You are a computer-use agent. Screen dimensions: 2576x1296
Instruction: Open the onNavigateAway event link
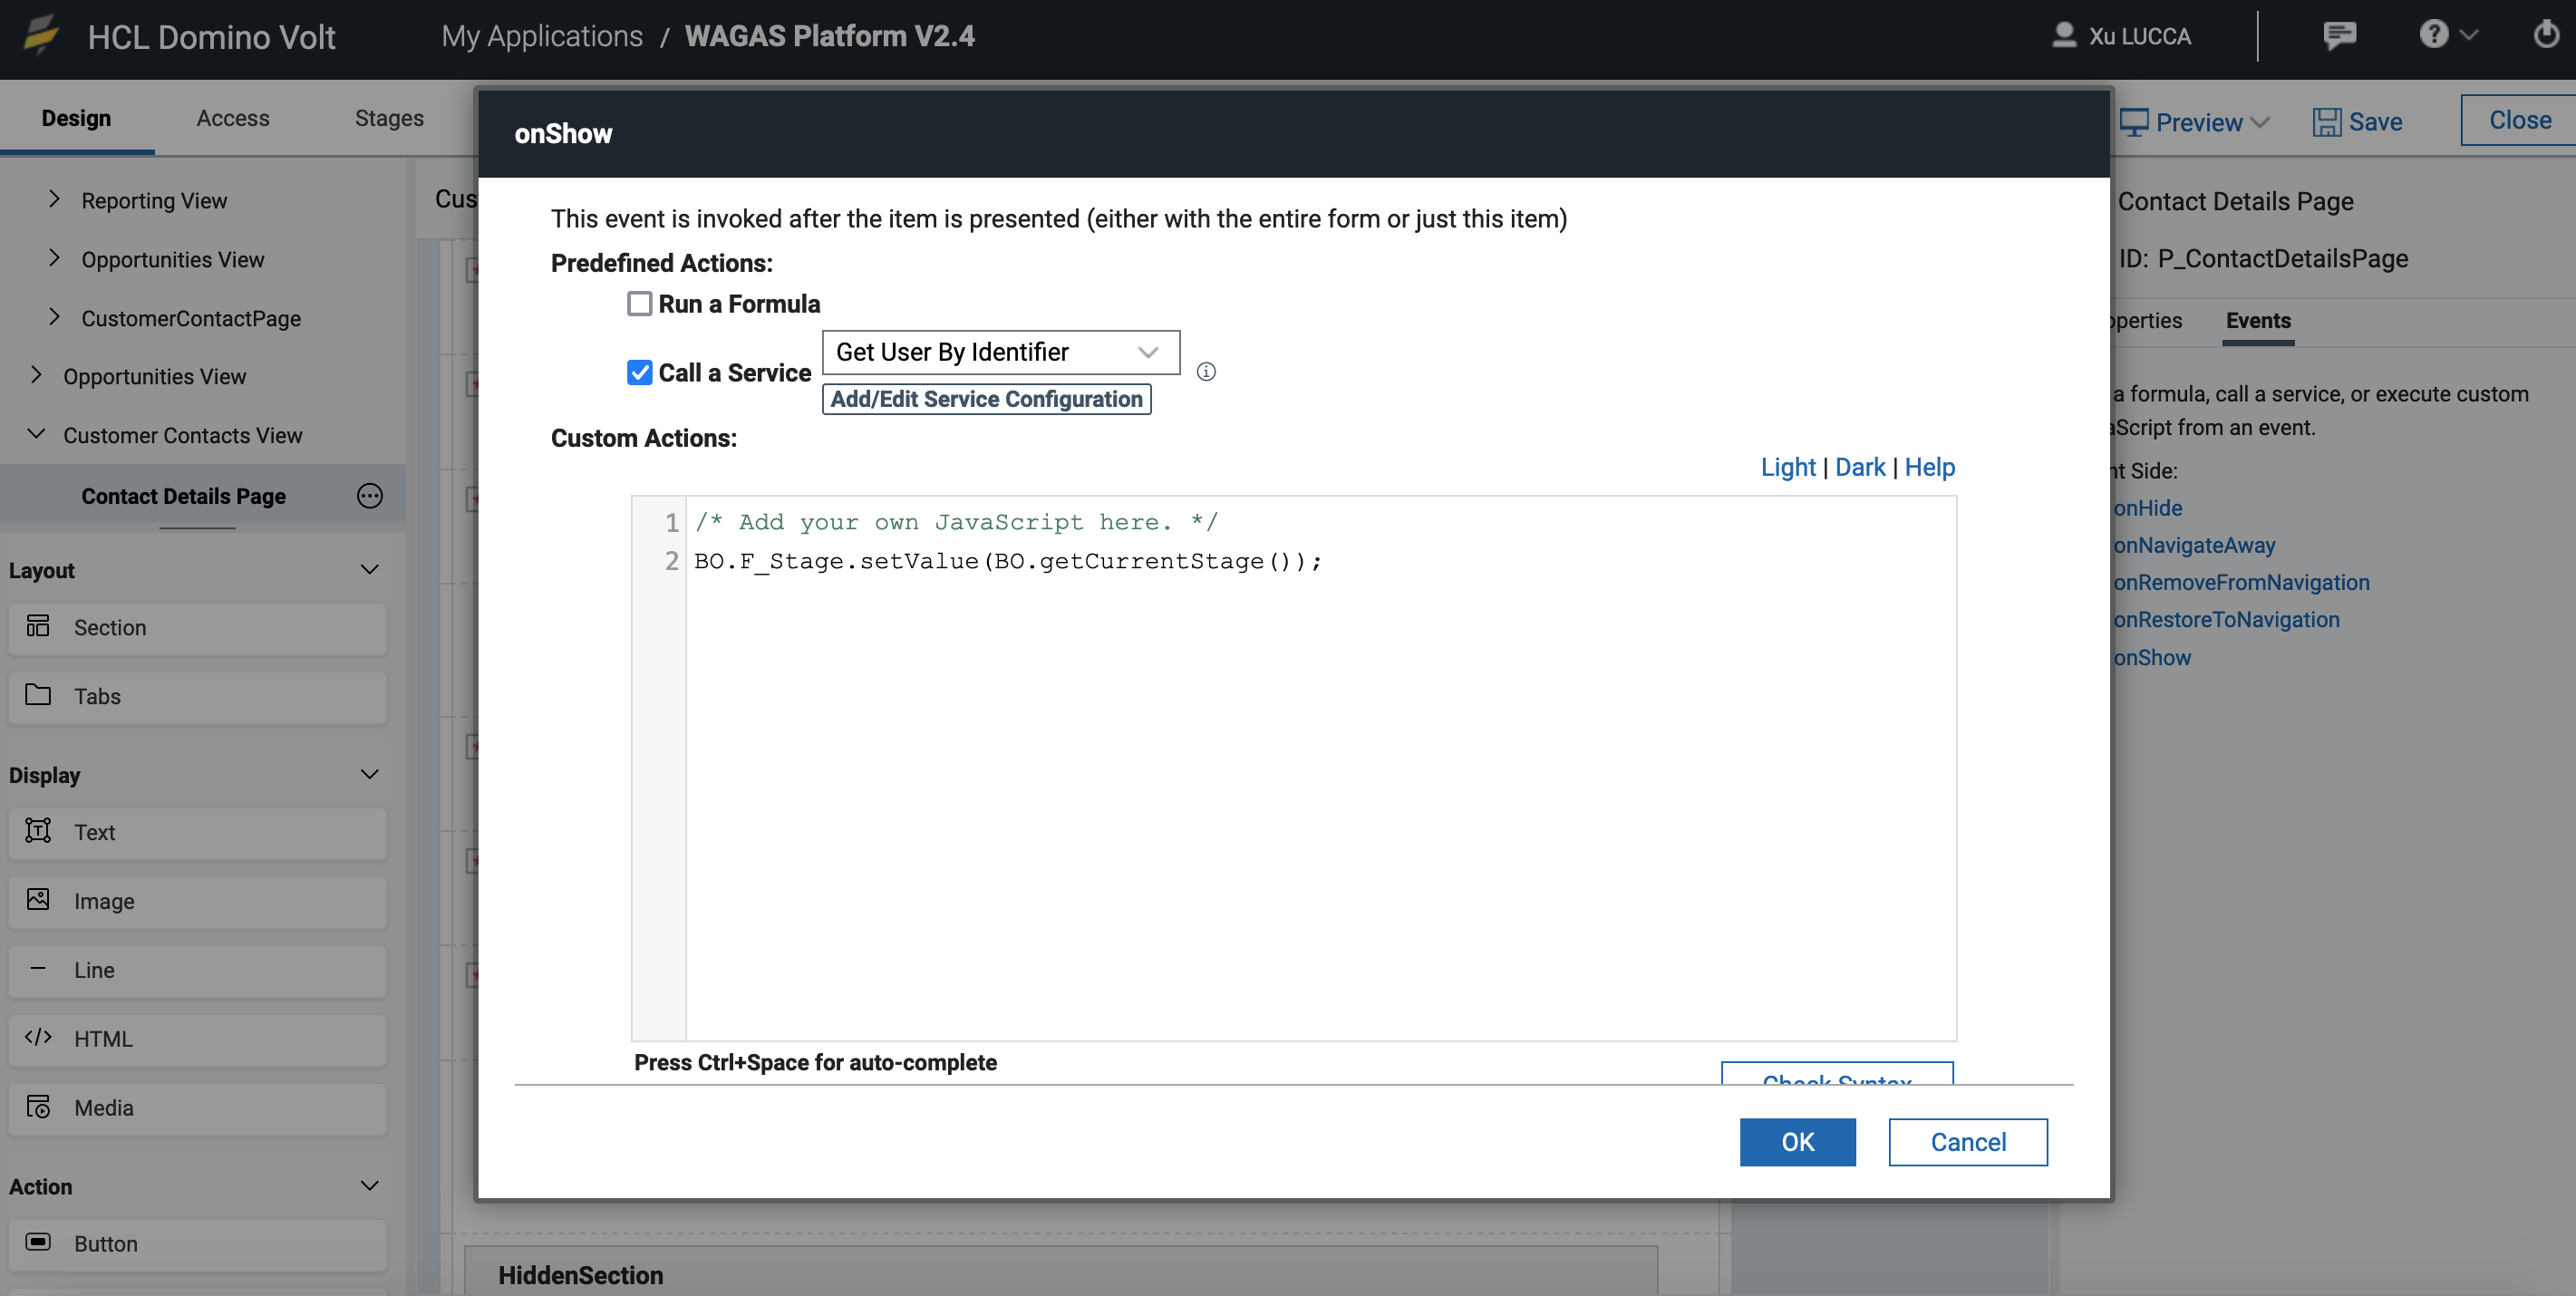tap(2194, 545)
